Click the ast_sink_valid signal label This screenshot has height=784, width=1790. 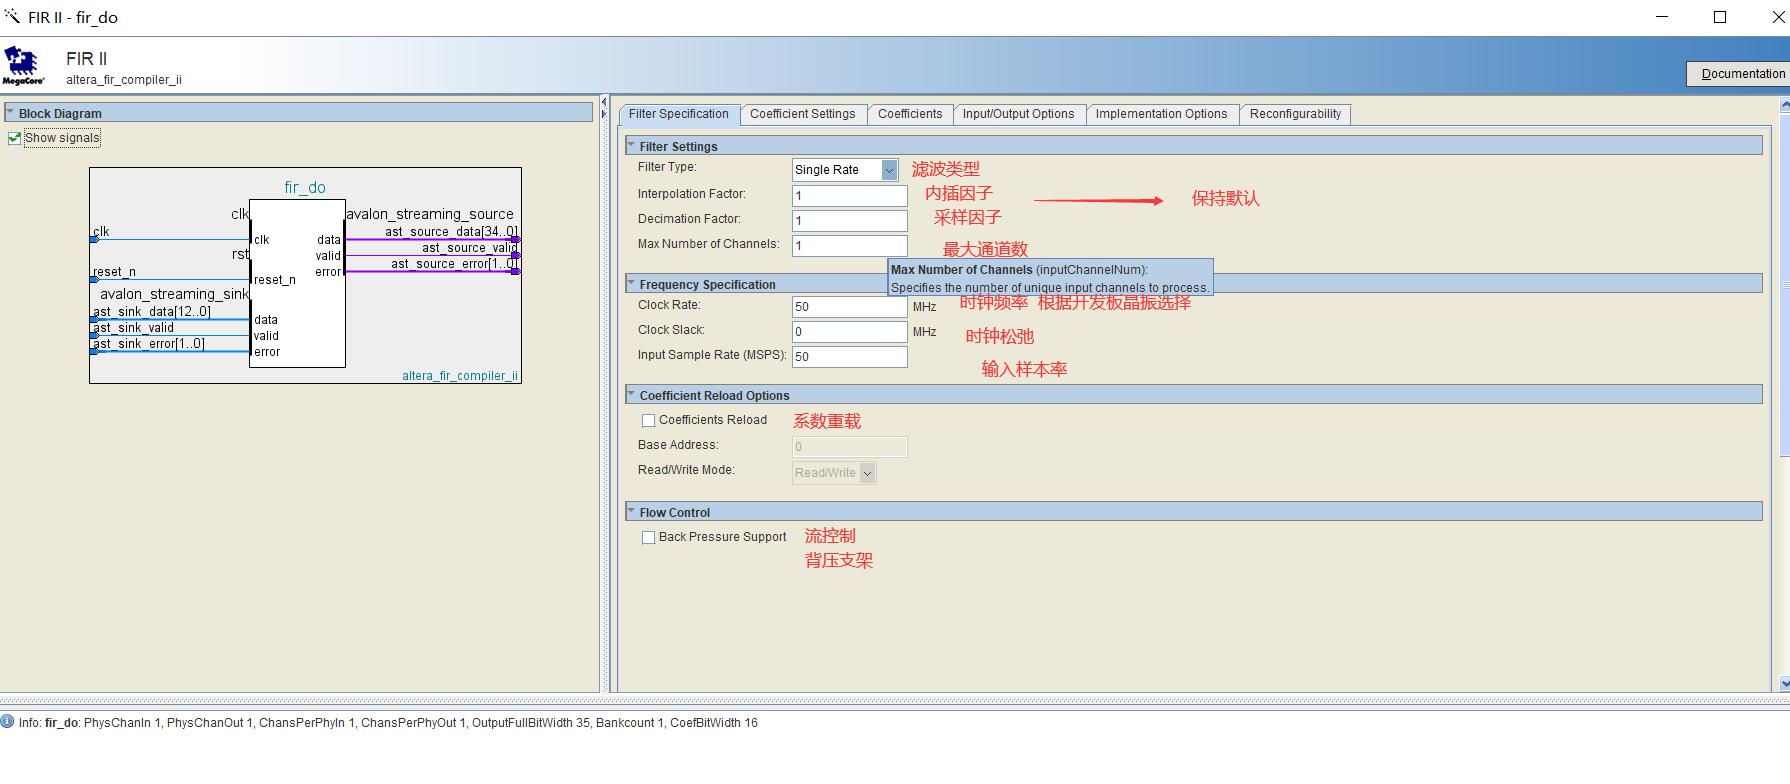coord(134,328)
